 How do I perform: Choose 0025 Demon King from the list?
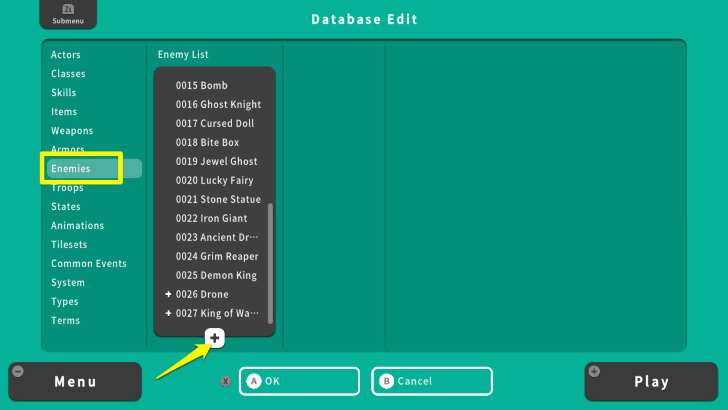coord(215,276)
